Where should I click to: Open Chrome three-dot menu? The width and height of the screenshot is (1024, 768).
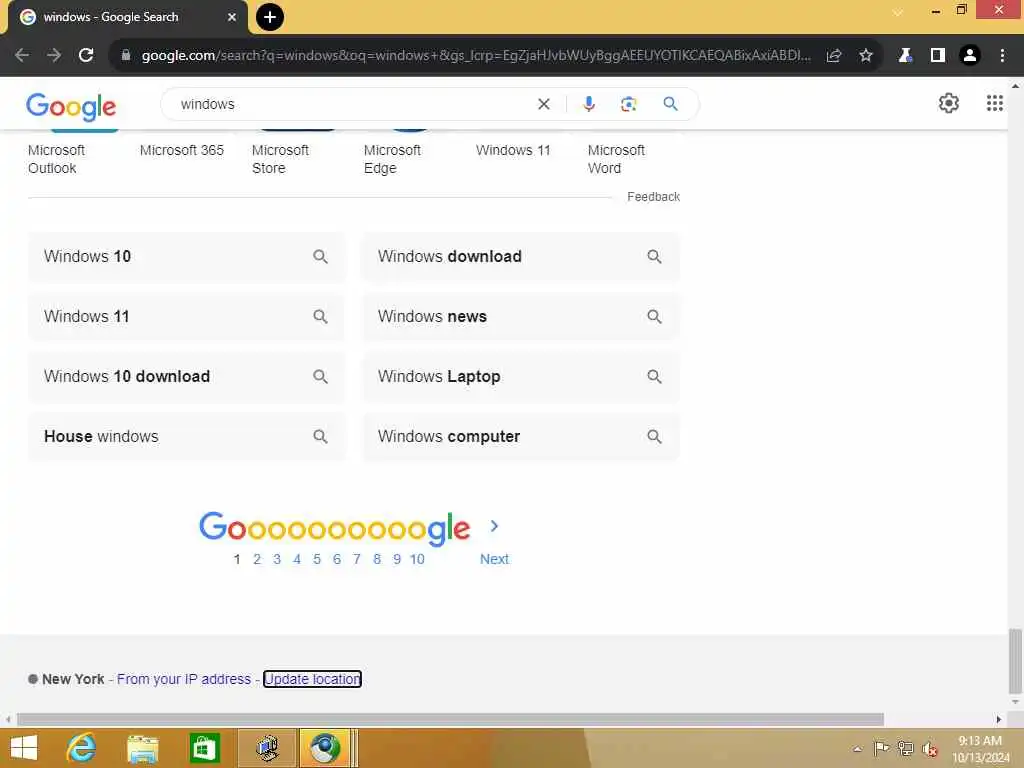[x=1002, y=56]
